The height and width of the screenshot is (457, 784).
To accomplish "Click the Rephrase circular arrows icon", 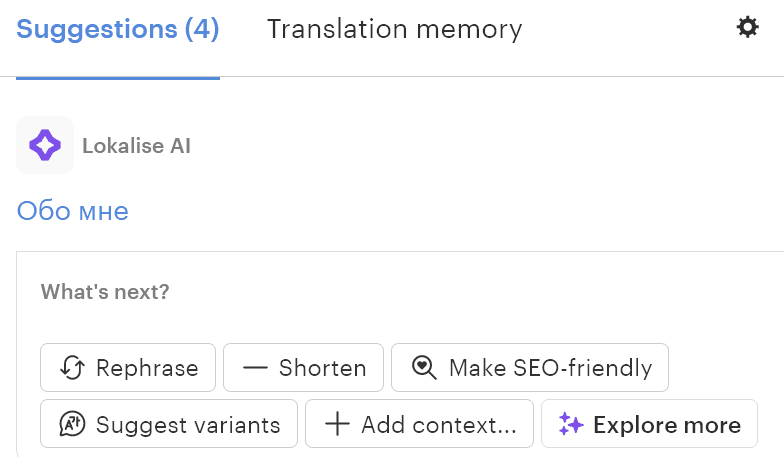I will [x=72, y=368].
